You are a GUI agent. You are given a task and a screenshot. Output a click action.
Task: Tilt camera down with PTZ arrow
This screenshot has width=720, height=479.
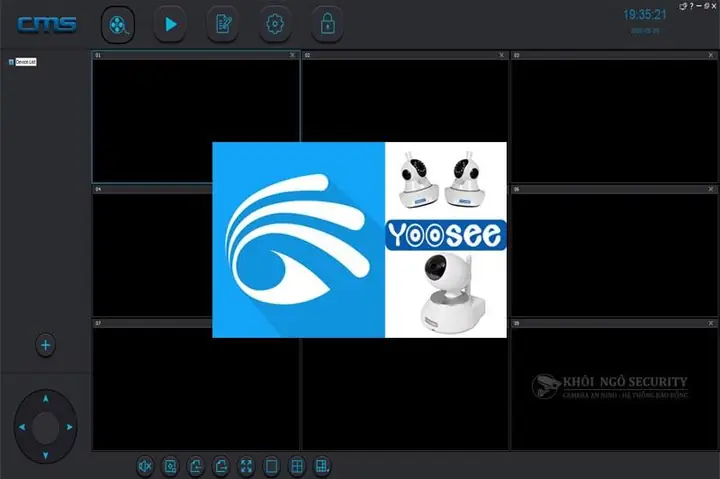[x=45, y=455]
